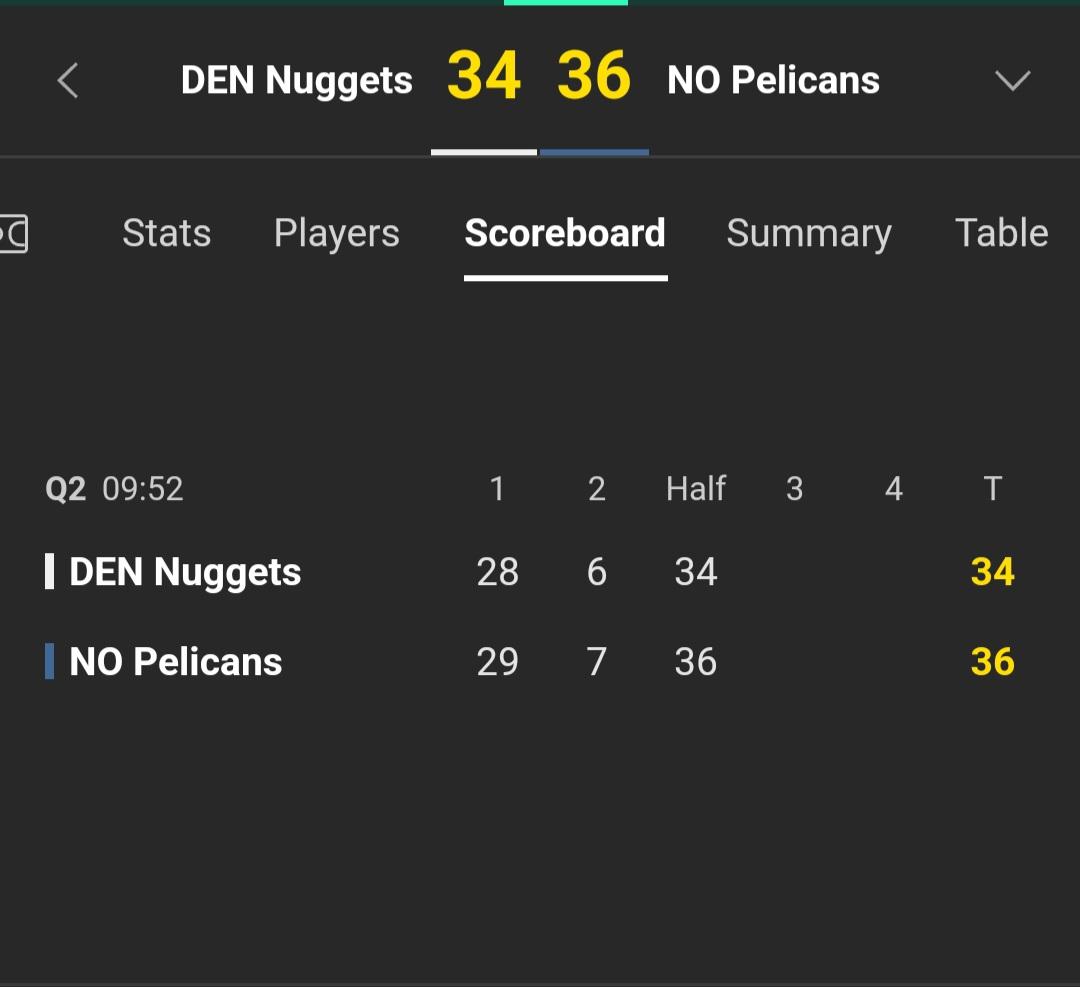Screen dimensions: 1080x987
Task: Expand the match dropdown chevron
Action: [1012, 81]
